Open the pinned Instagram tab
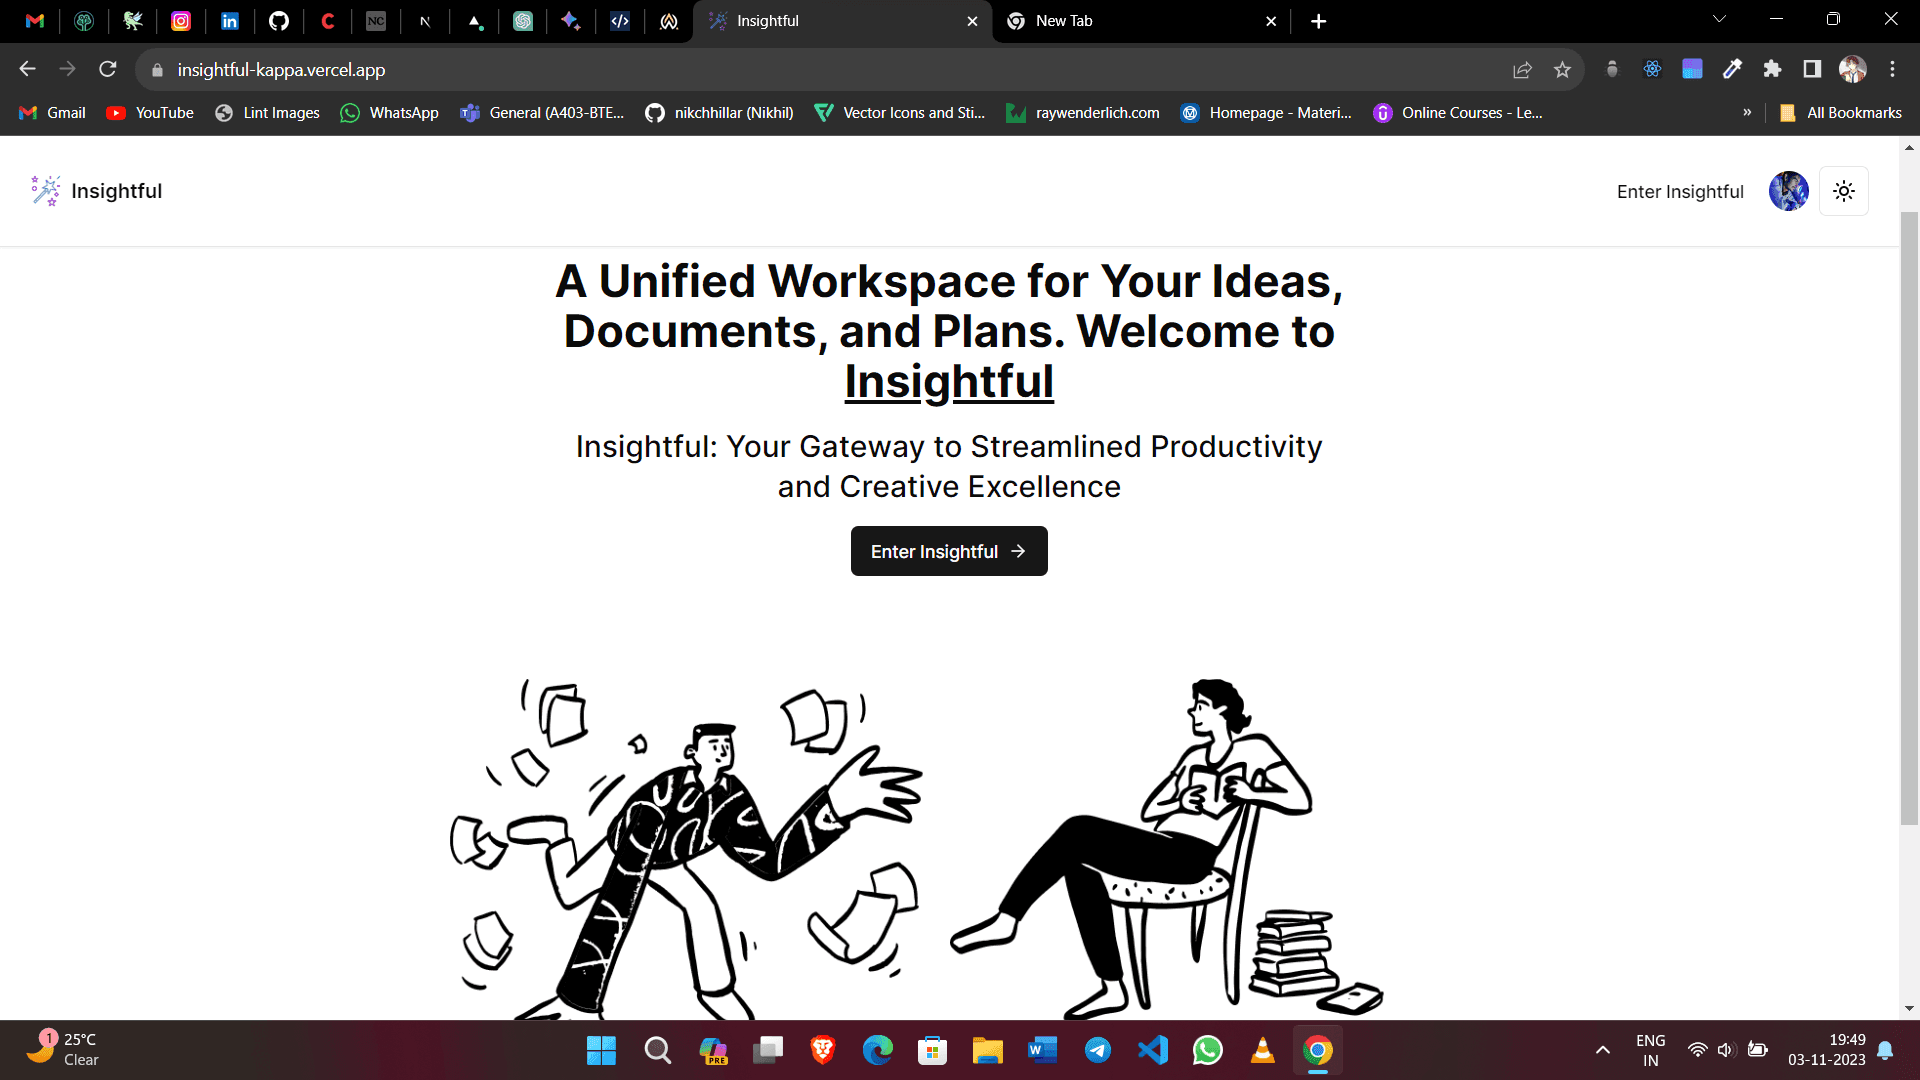 tap(181, 21)
